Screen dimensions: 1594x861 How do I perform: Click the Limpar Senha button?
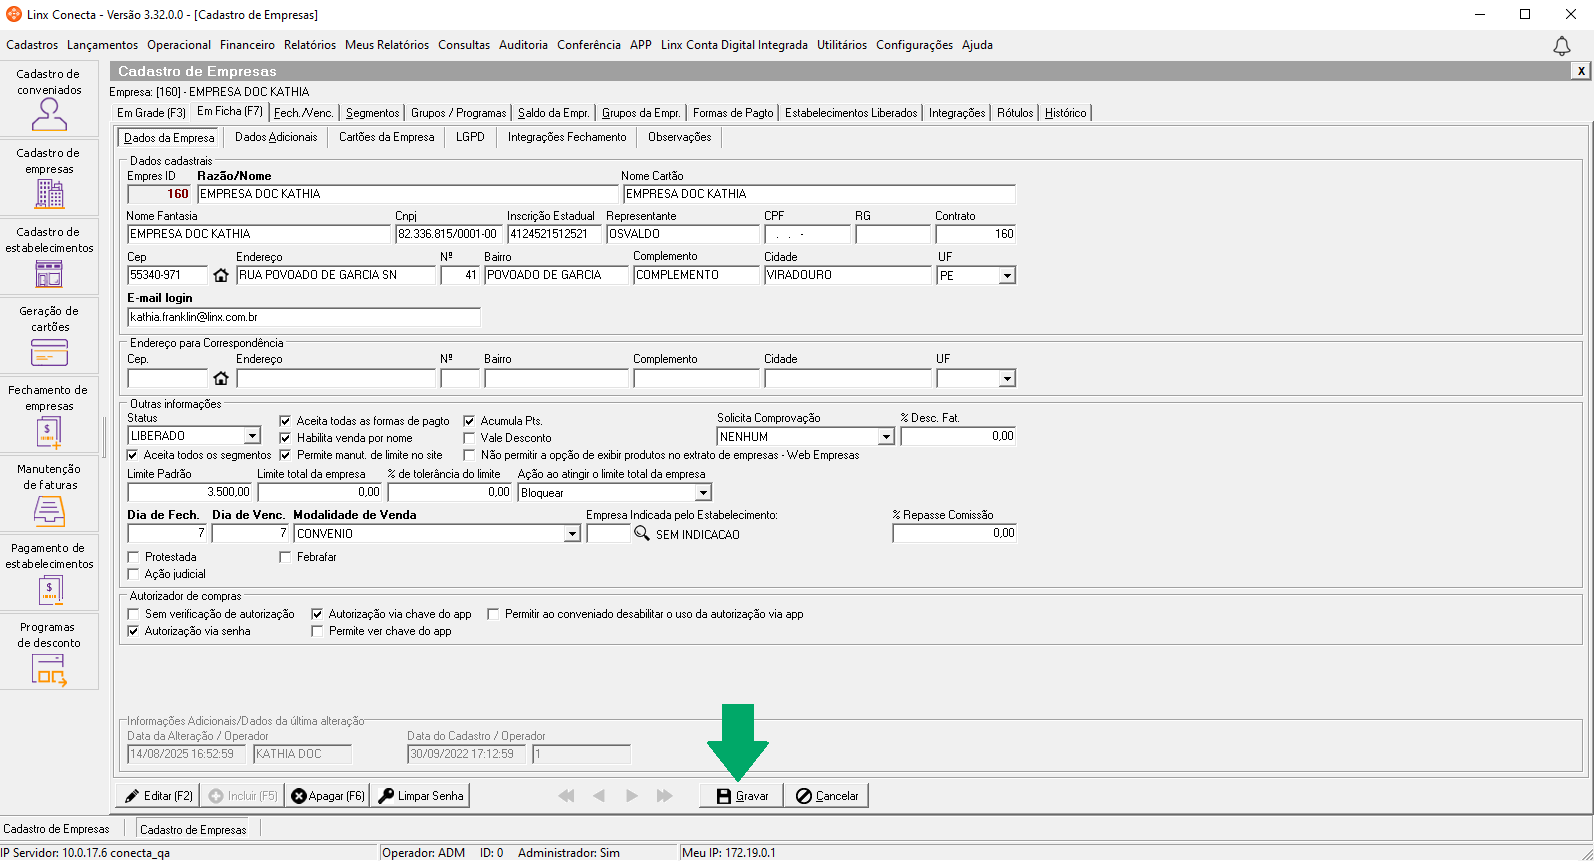click(421, 796)
